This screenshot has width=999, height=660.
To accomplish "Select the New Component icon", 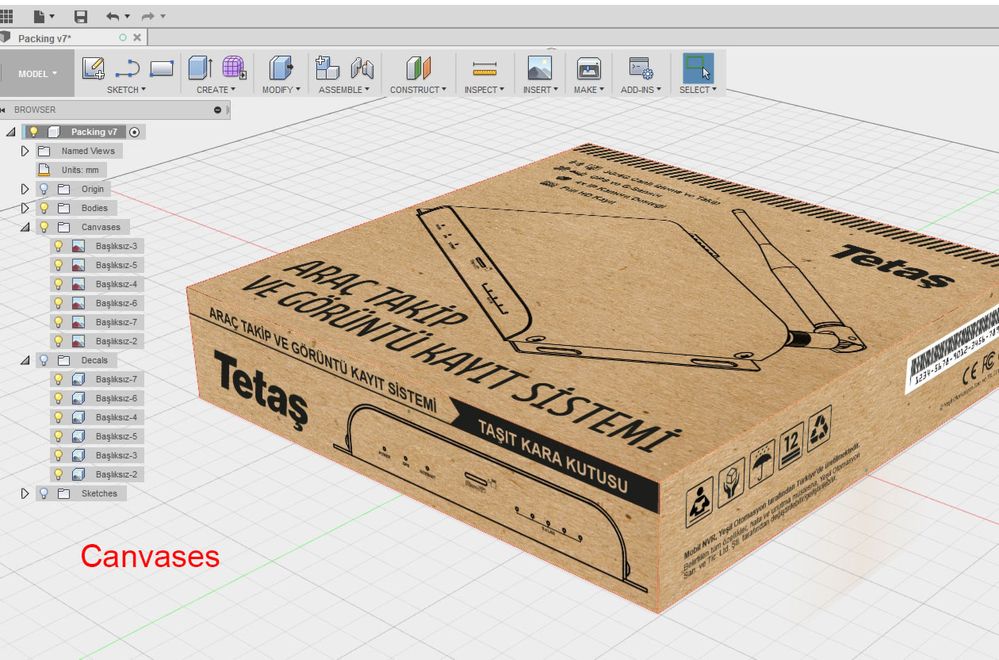I will 327,68.
